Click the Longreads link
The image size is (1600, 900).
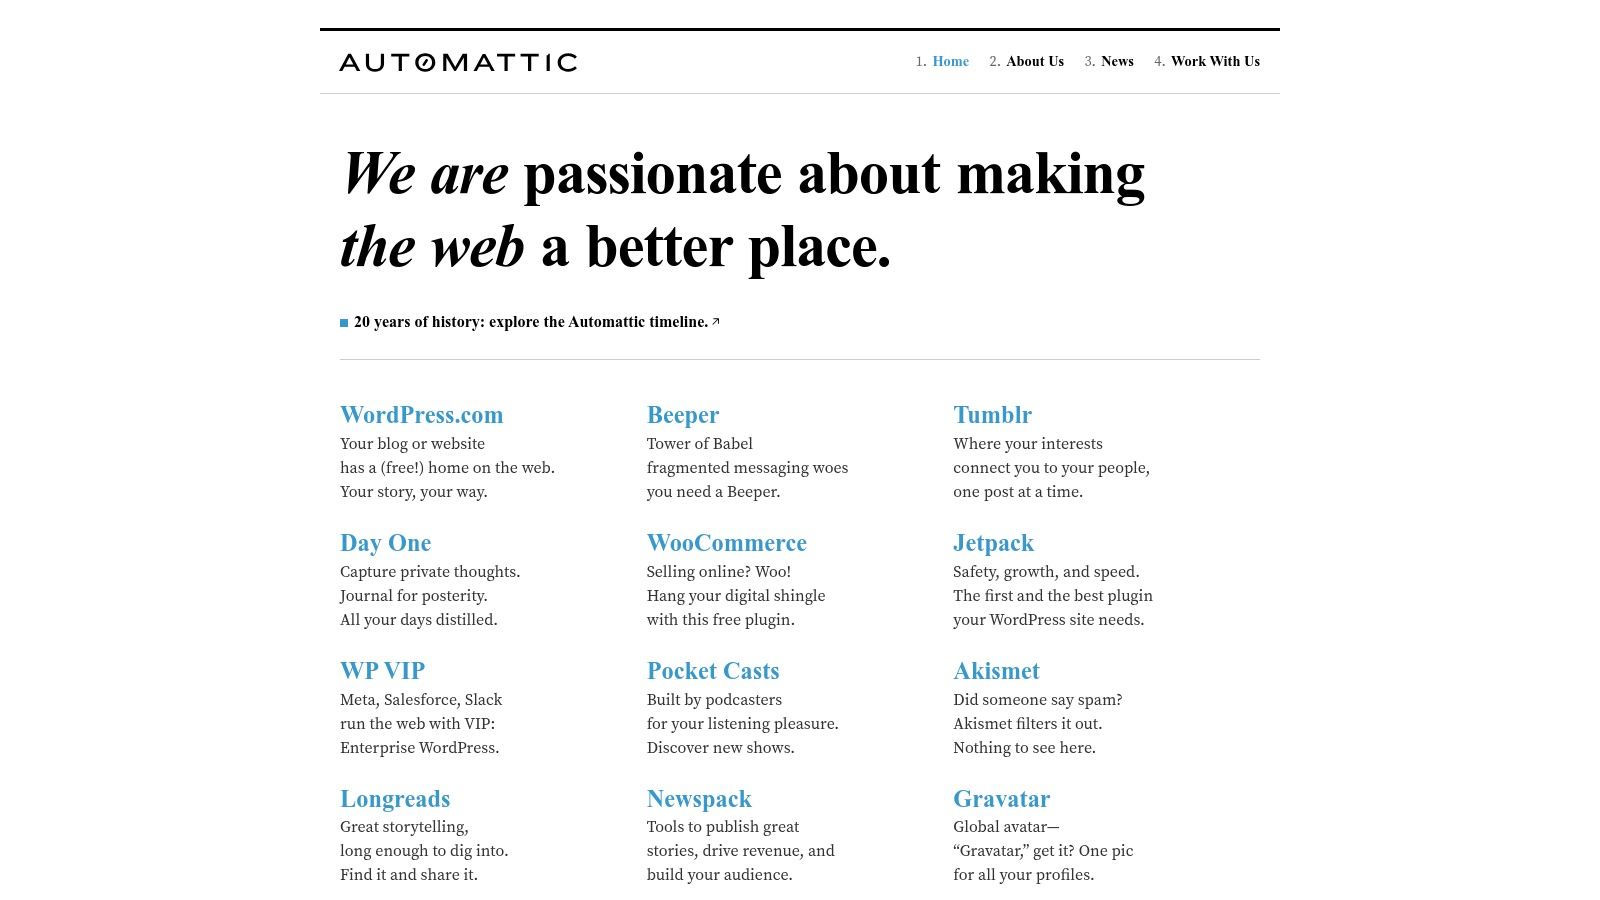click(395, 799)
